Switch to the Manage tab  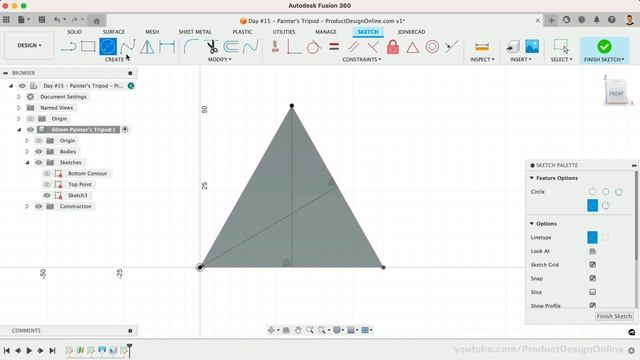point(325,32)
